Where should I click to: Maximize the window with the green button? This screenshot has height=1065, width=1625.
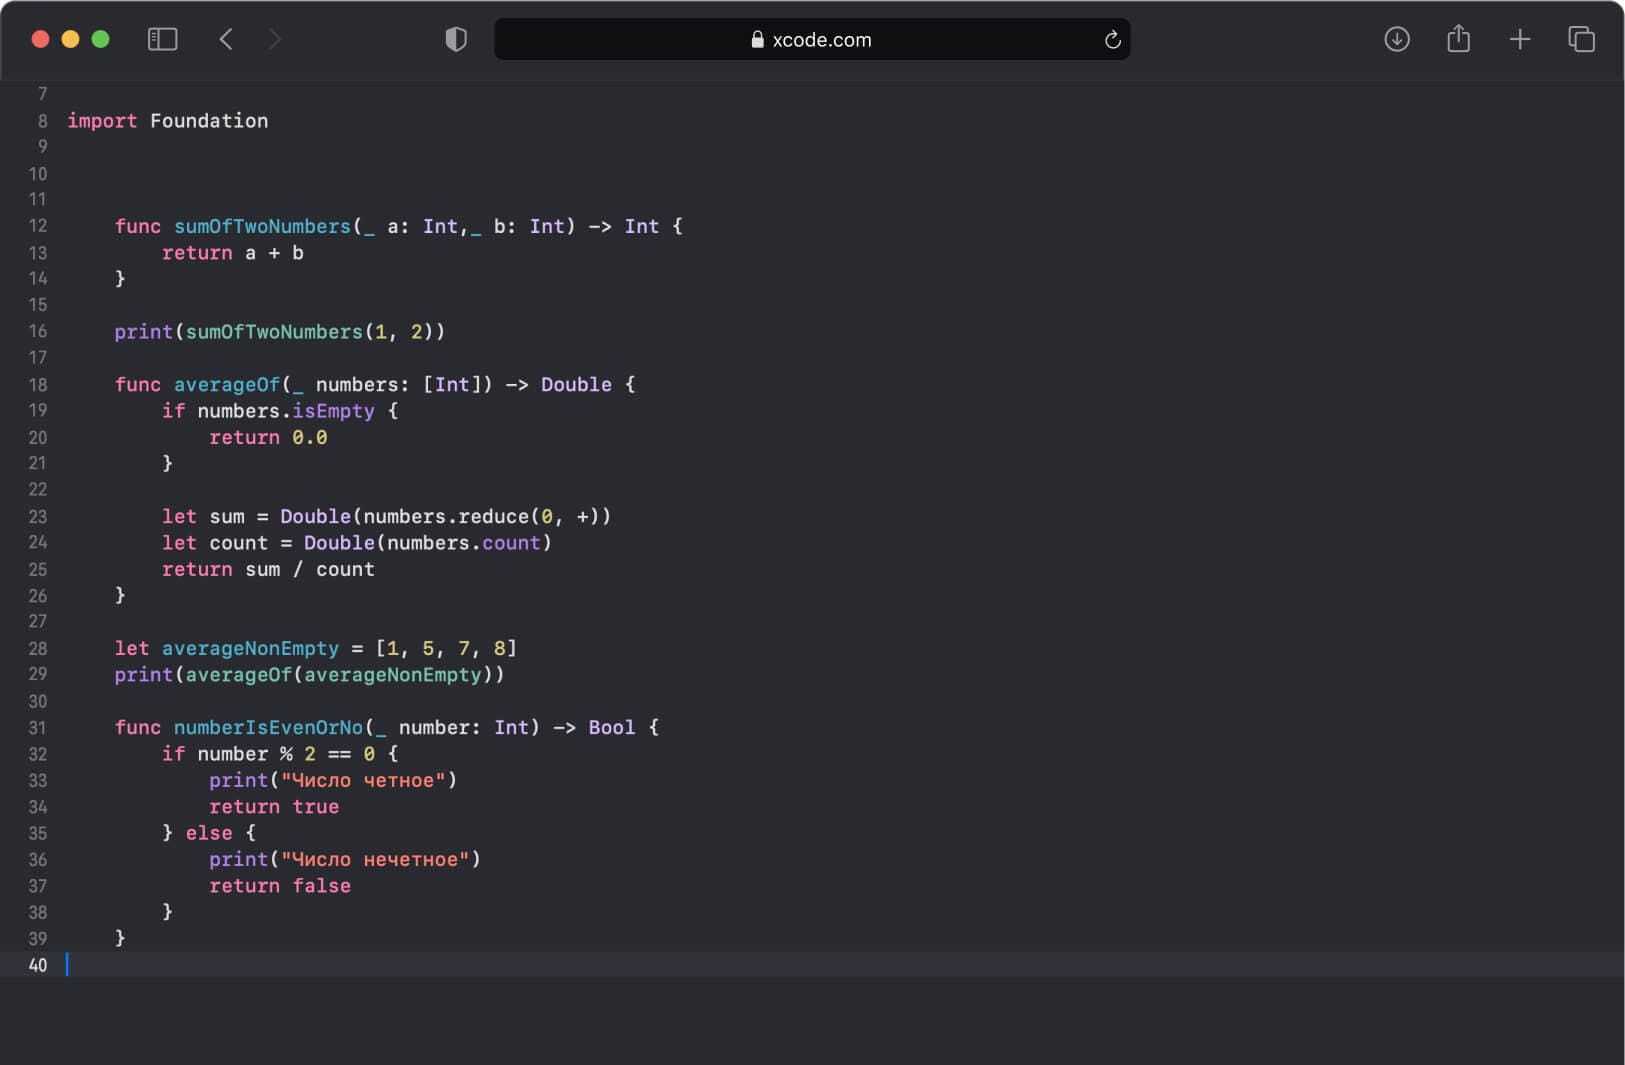tap(100, 39)
